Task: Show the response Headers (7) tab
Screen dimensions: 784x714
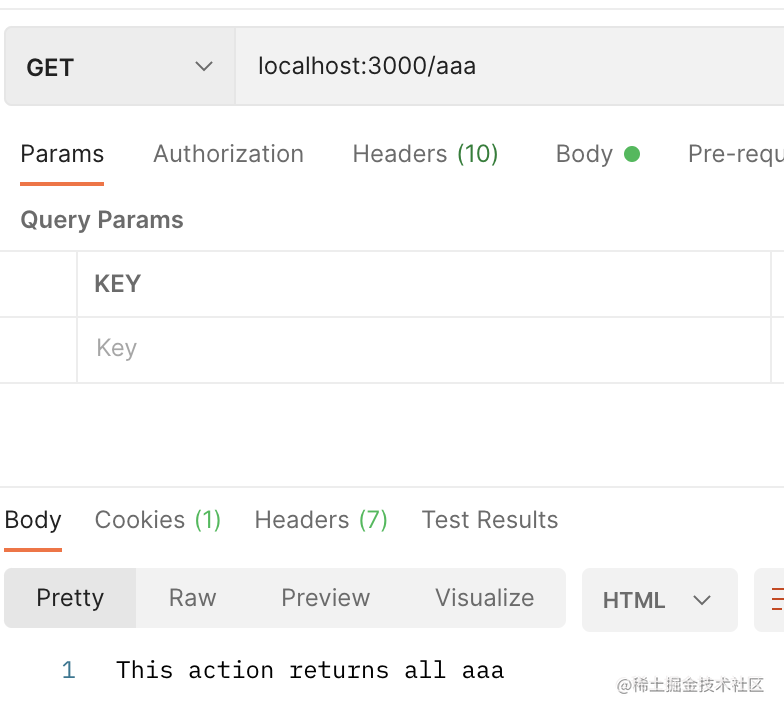Action: pos(321,520)
